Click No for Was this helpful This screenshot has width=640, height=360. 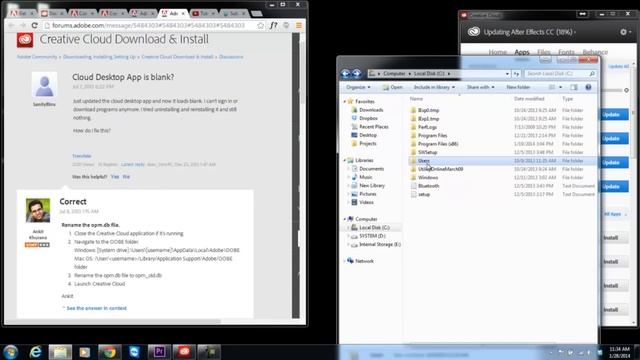(x=126, y=177)
